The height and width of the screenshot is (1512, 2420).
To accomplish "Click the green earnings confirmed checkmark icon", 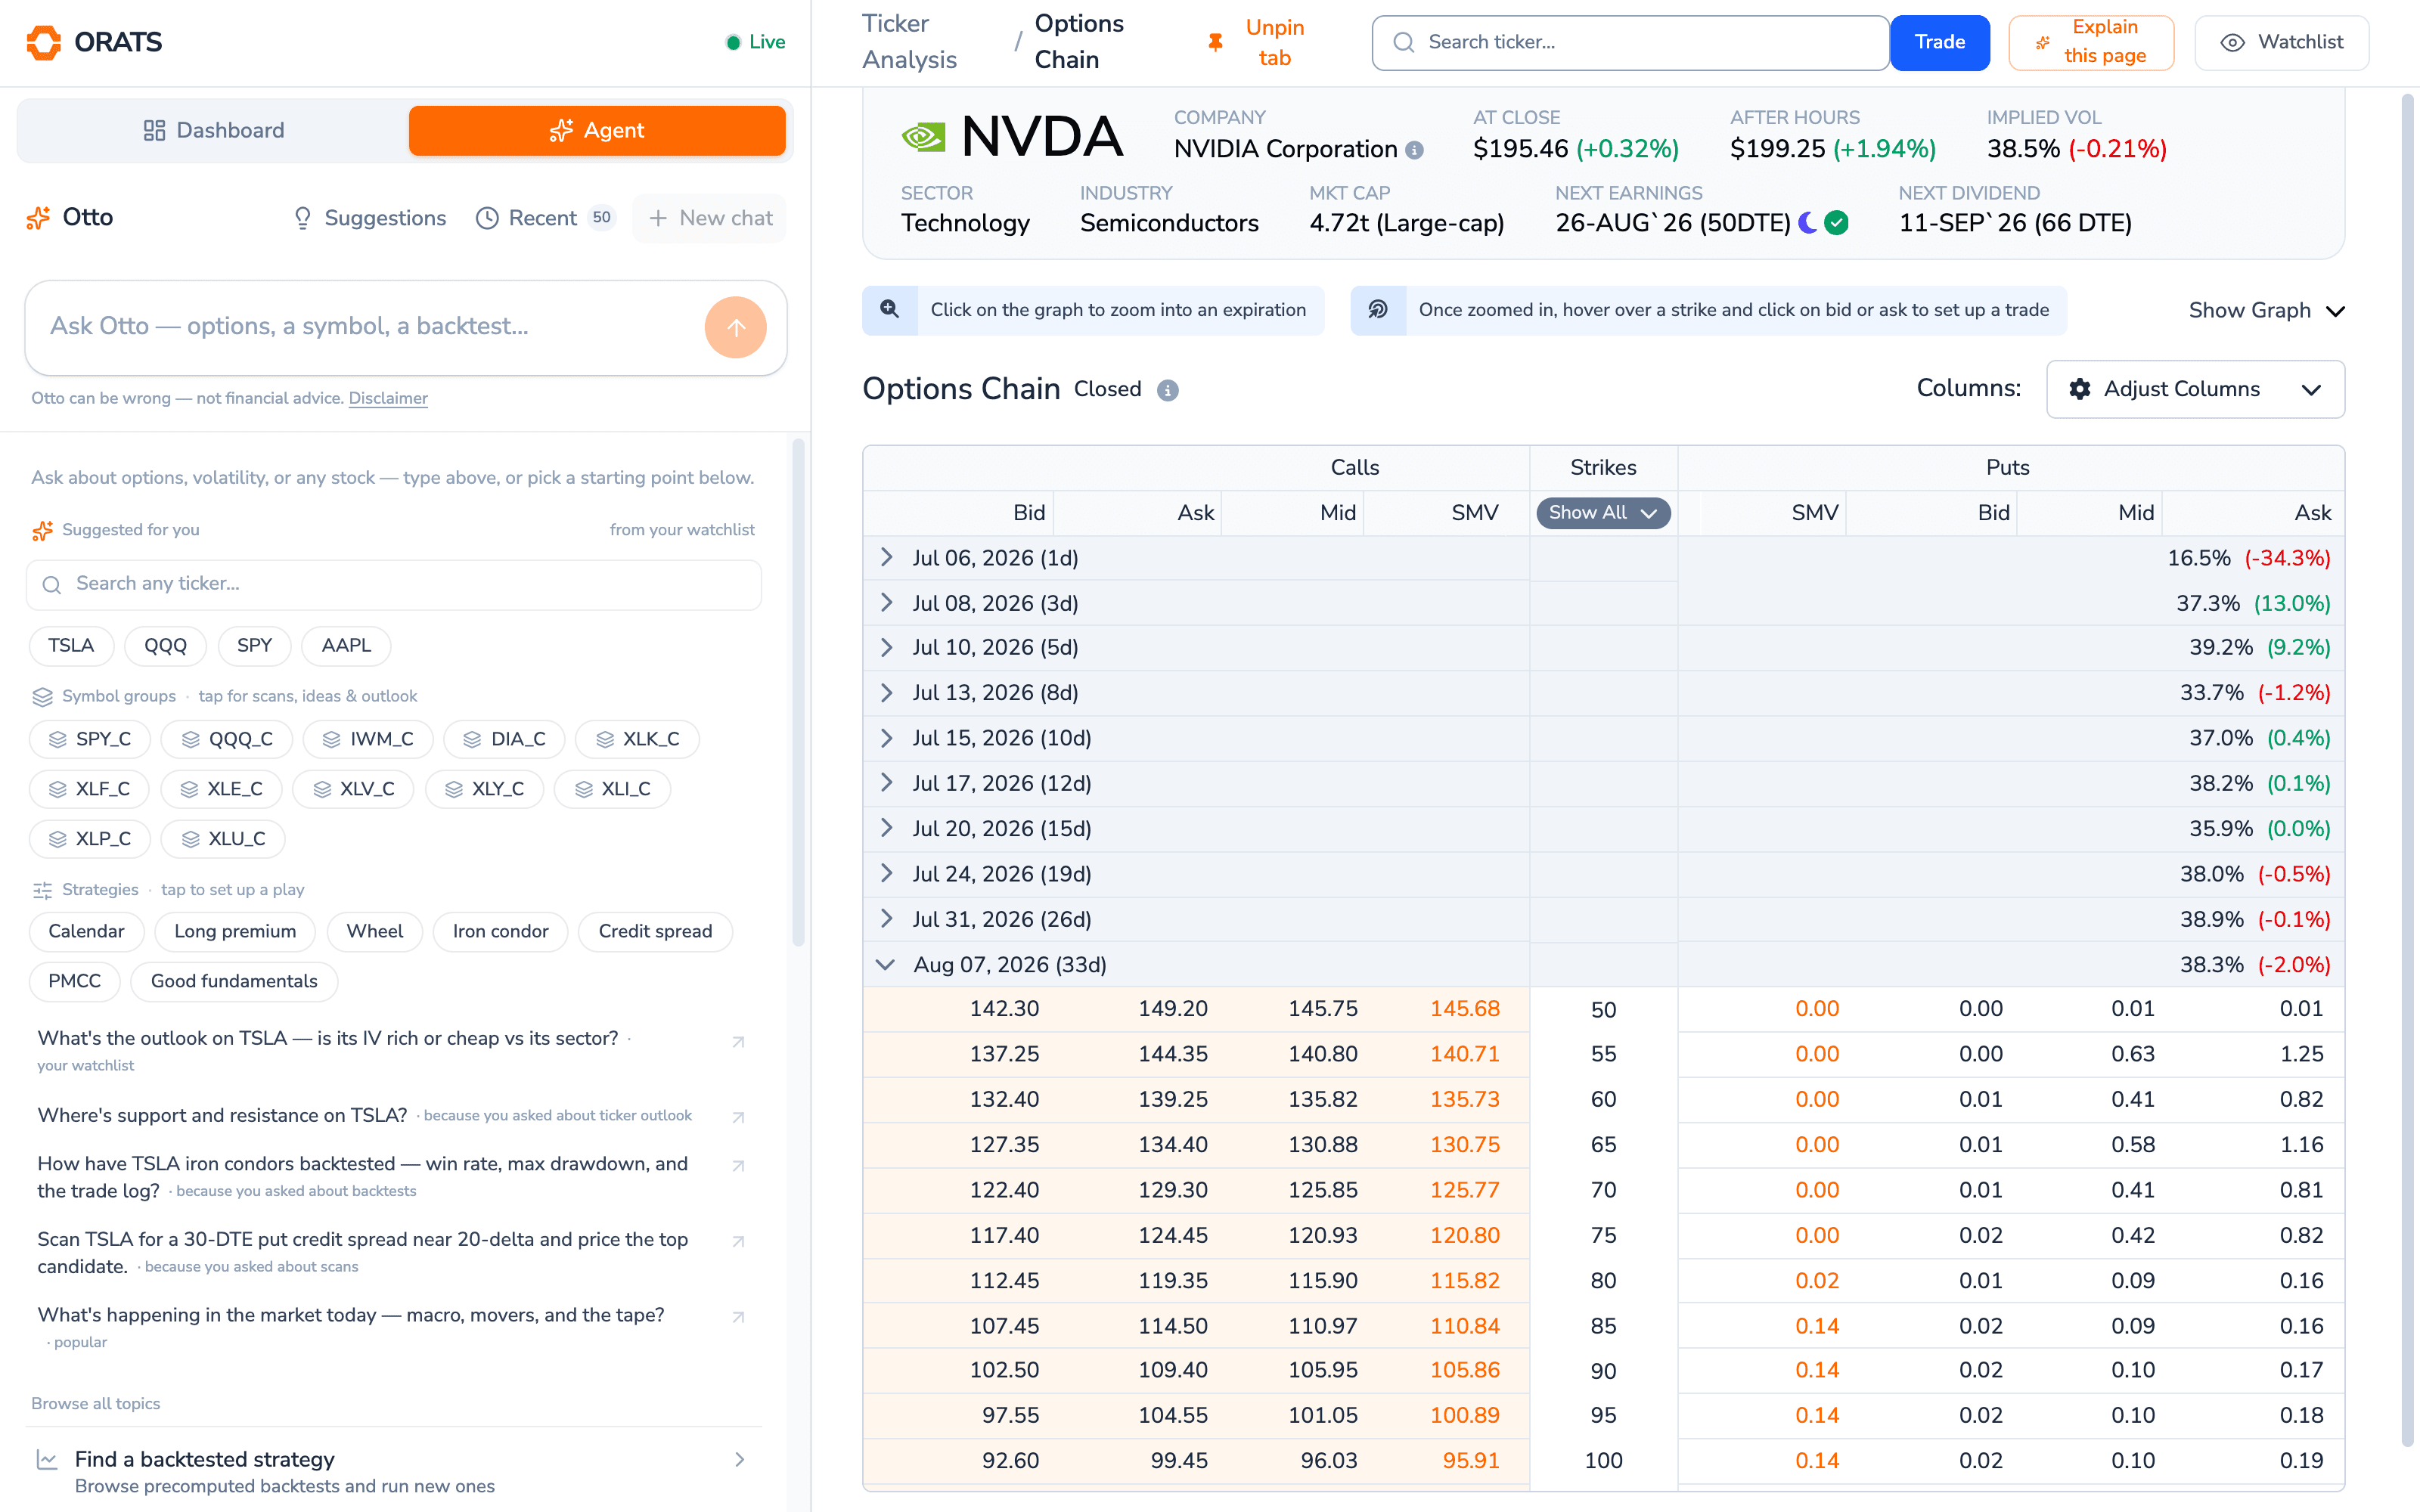I will coord(1836,223).
